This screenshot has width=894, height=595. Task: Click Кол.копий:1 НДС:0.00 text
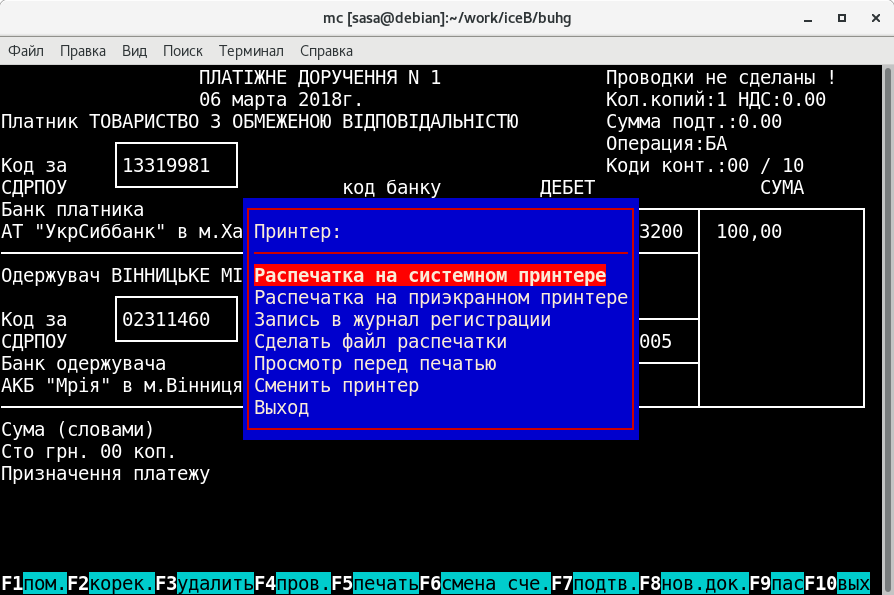click(716, 100)
